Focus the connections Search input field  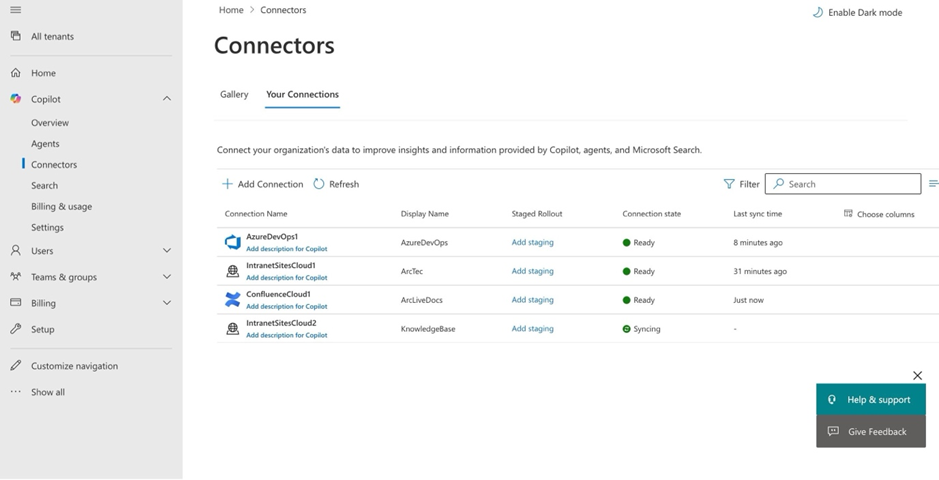click(843, 184)
